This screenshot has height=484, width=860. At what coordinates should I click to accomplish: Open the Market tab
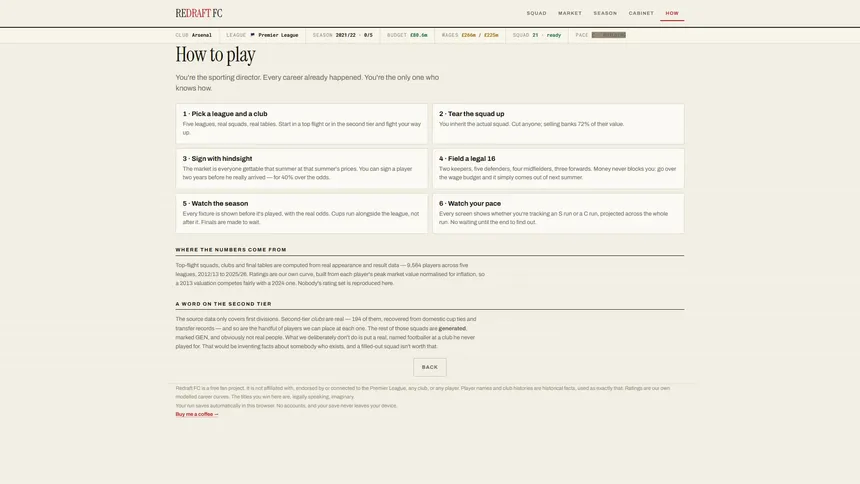click(570, 13)
